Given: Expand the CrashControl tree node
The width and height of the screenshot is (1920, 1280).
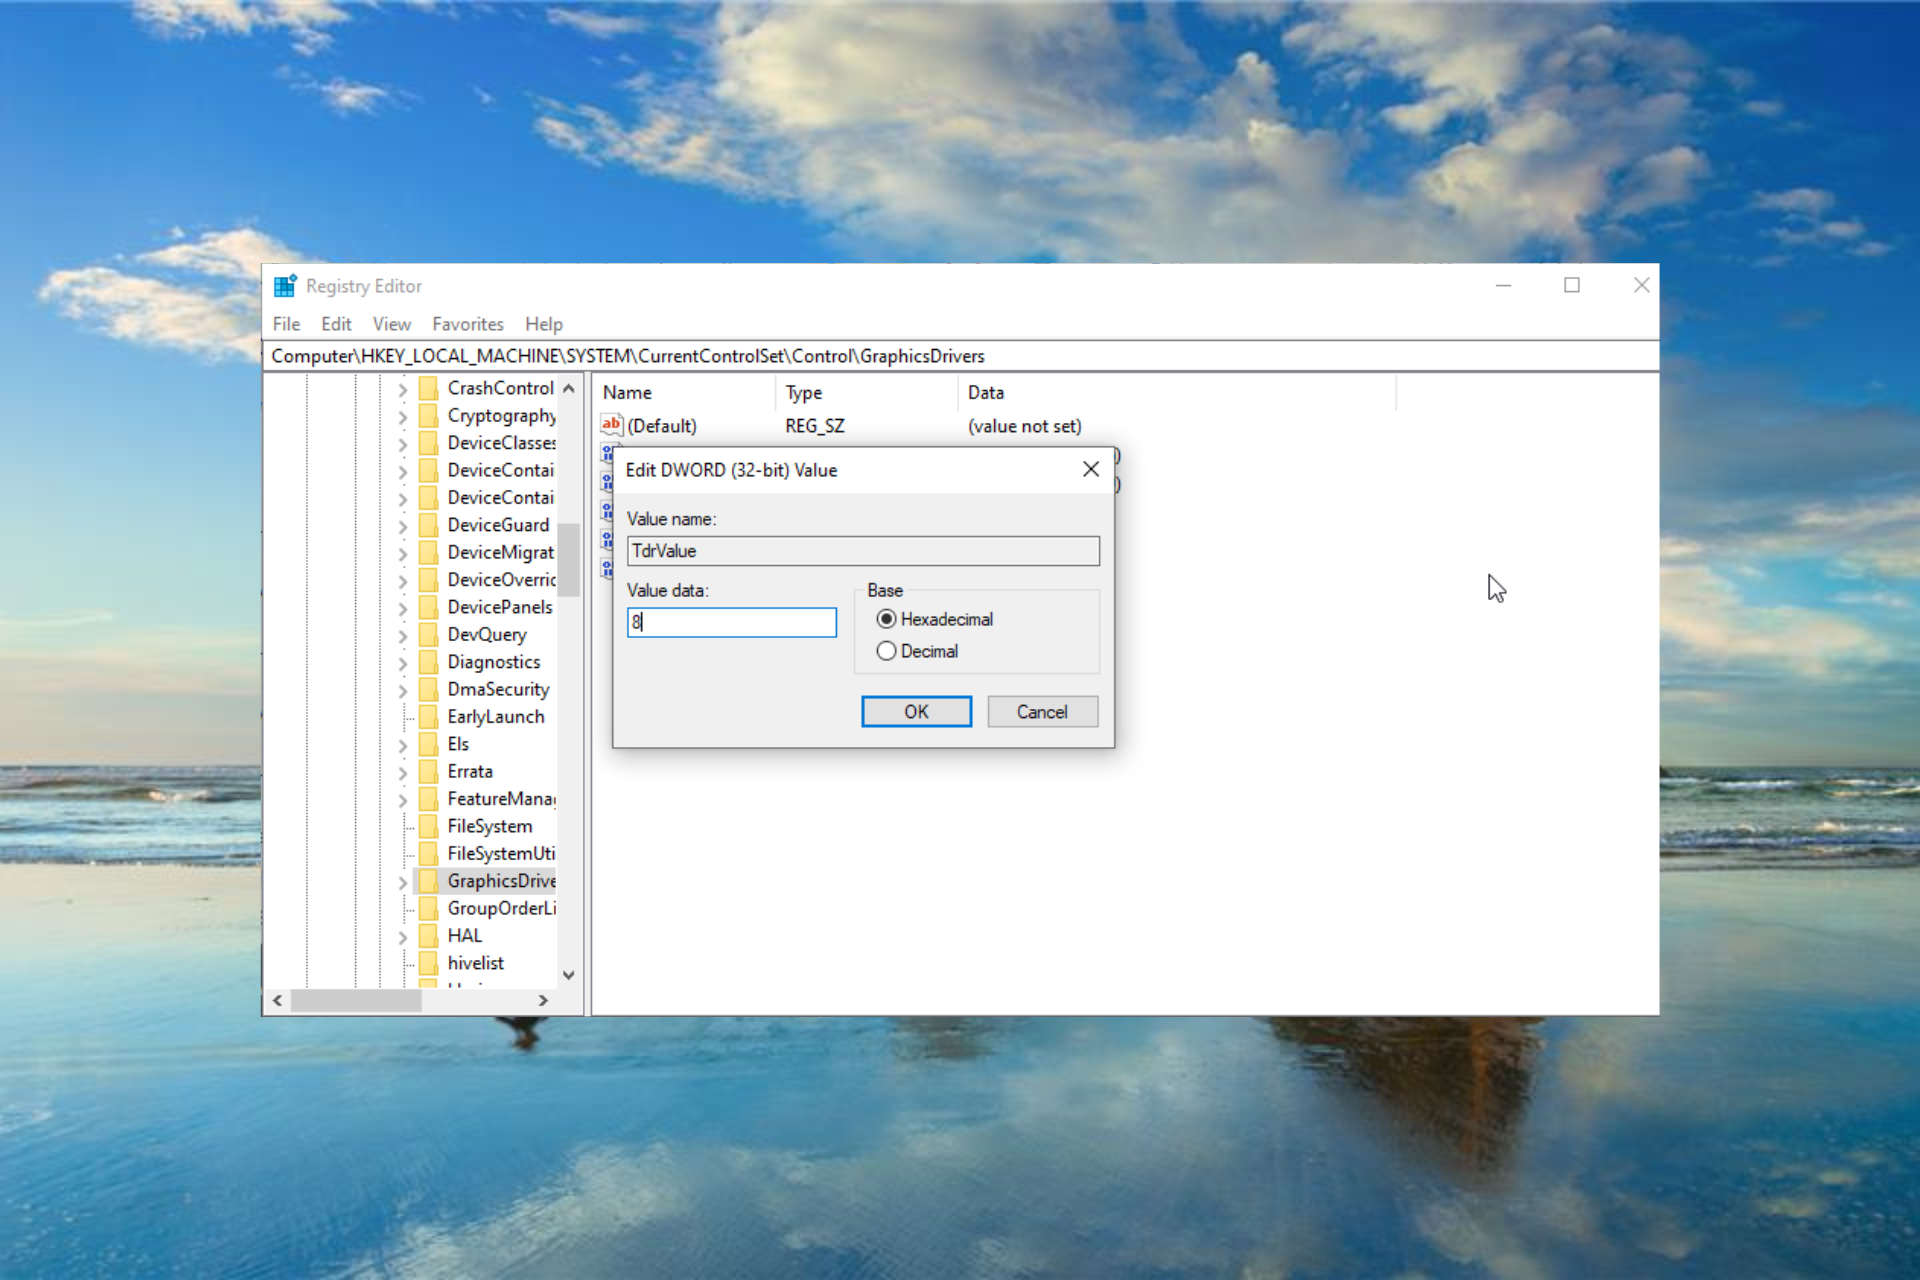Looking at the screenshot, I should point(402,389).
